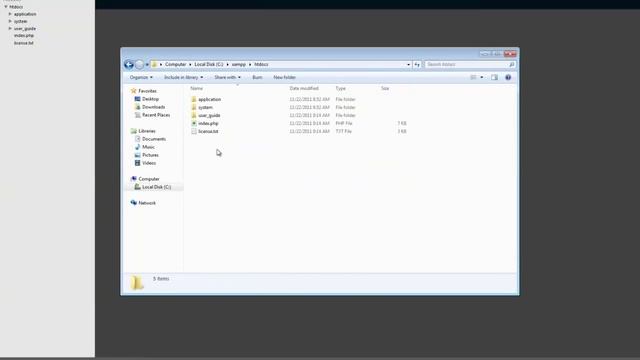
Task: Open index.php in editor sidebar tree
Action: point(24,36)
